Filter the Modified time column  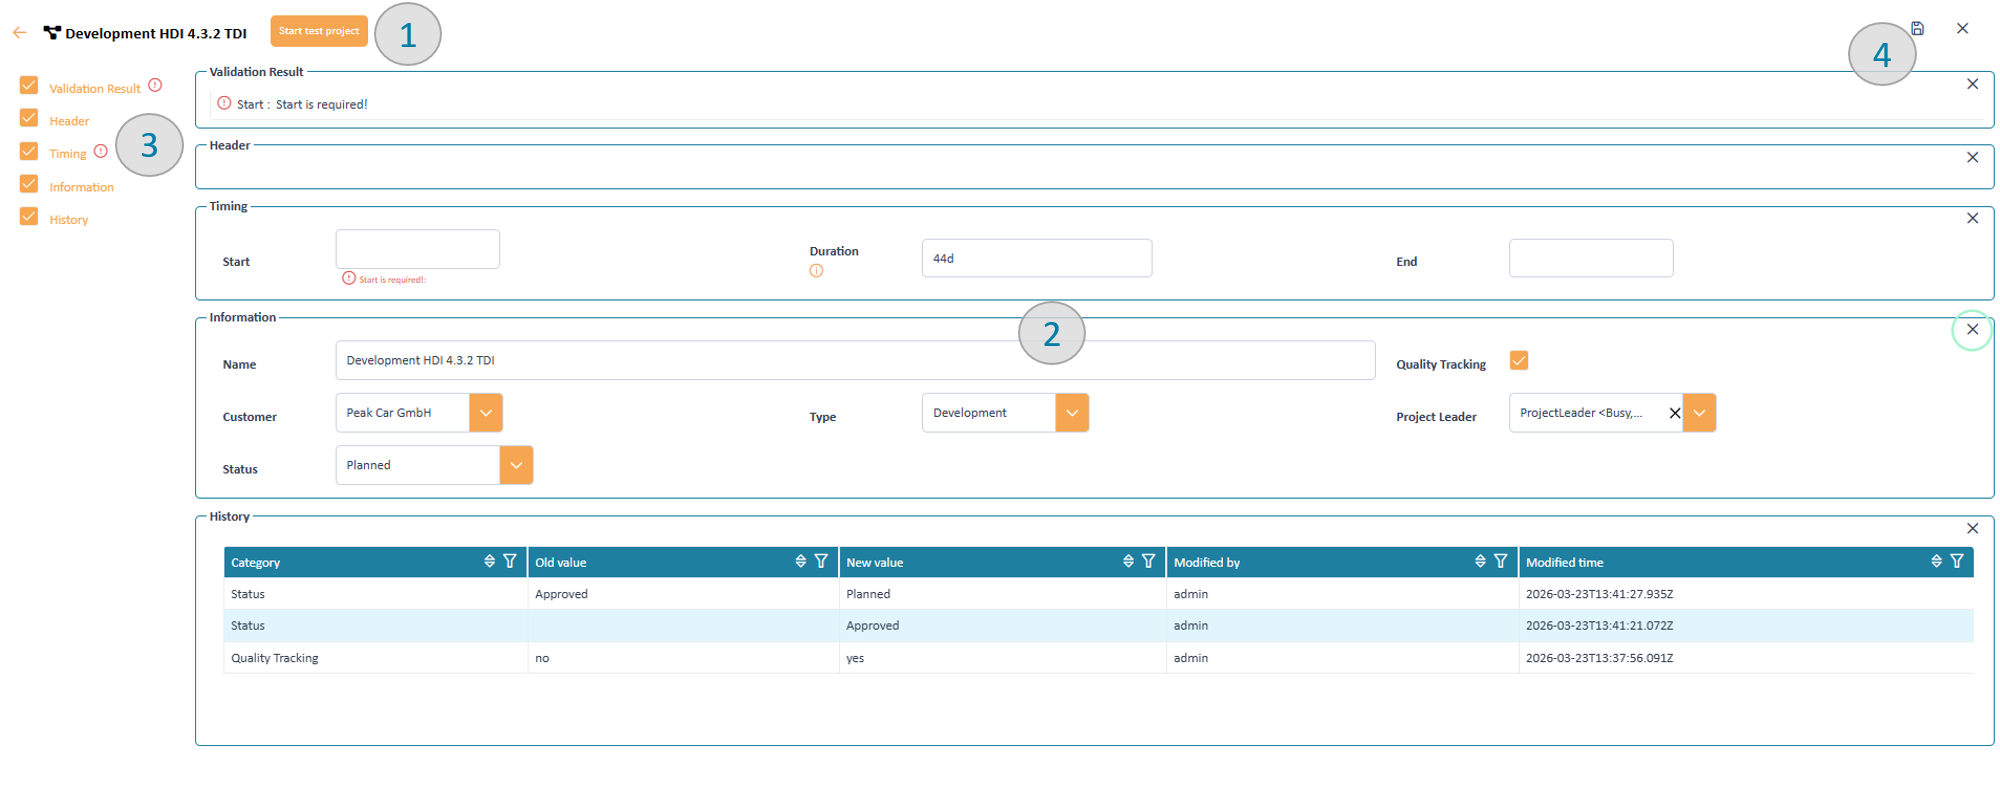[1957, 561]
